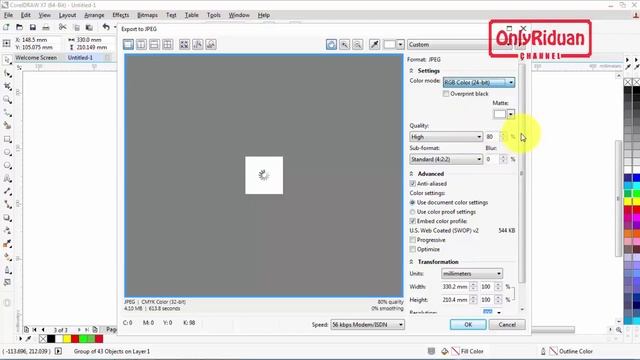
Task: Open the Bitmaps menu
Action: click(147, 15)
